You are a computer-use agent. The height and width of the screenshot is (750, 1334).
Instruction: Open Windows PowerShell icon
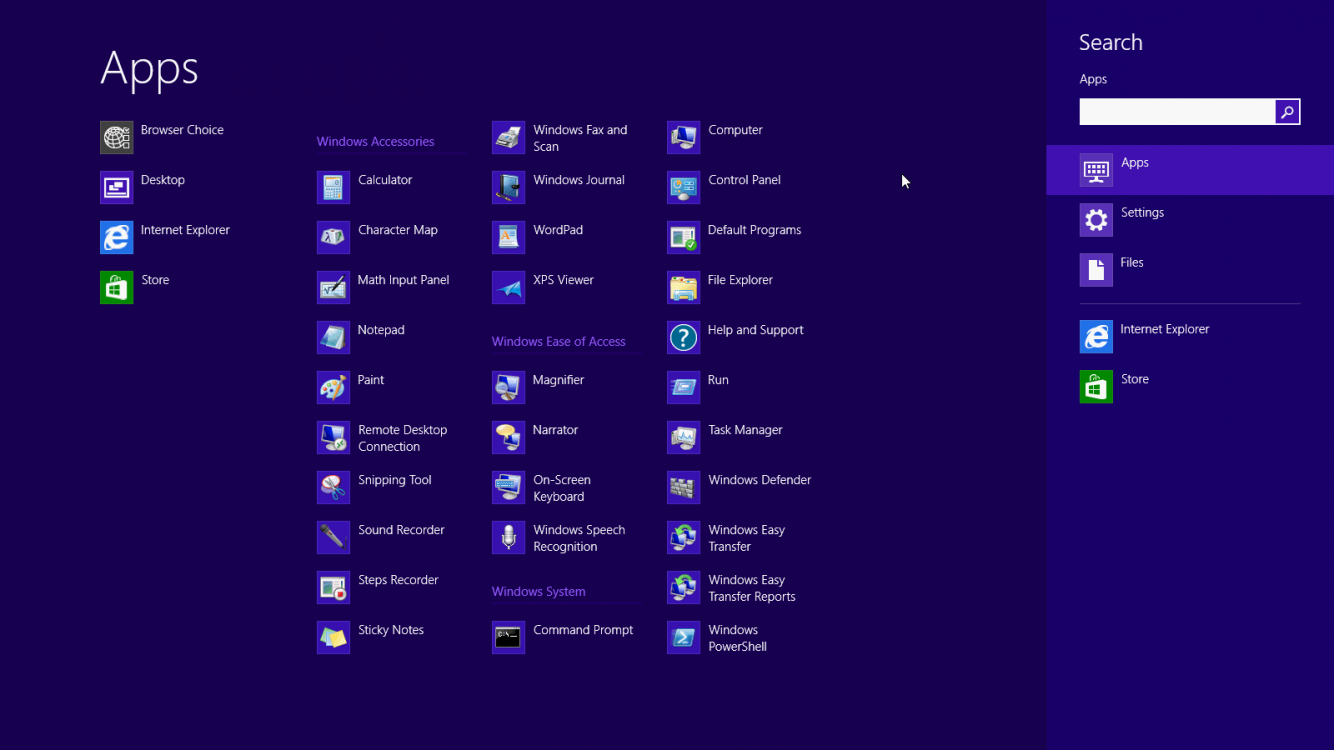tap(683, 637)
